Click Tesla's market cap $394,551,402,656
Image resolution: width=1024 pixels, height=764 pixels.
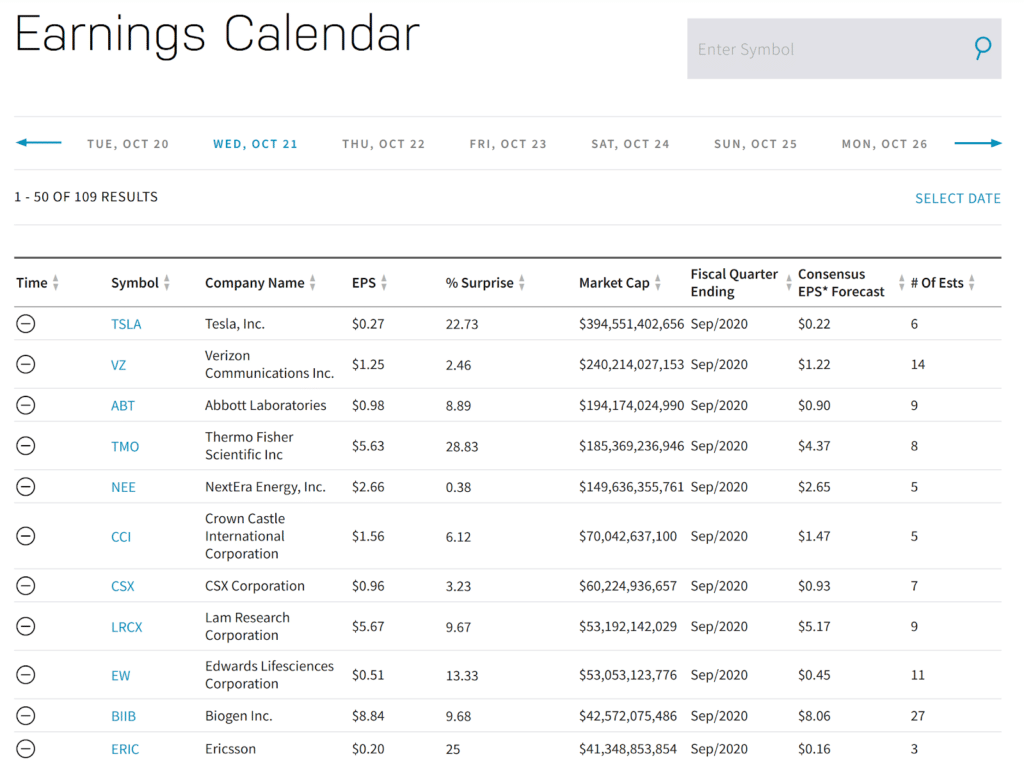pyautogui.click(x=632, y=324)
